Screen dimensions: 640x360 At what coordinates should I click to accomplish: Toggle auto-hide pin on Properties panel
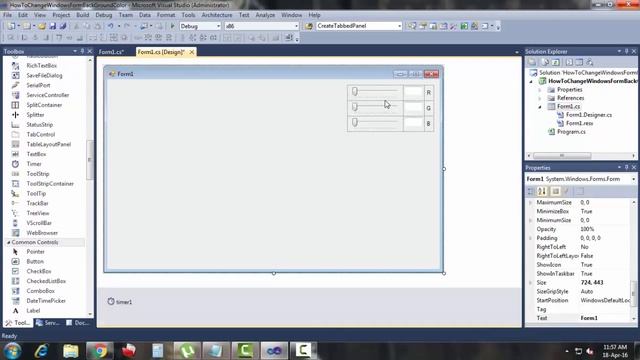(627, 167)
